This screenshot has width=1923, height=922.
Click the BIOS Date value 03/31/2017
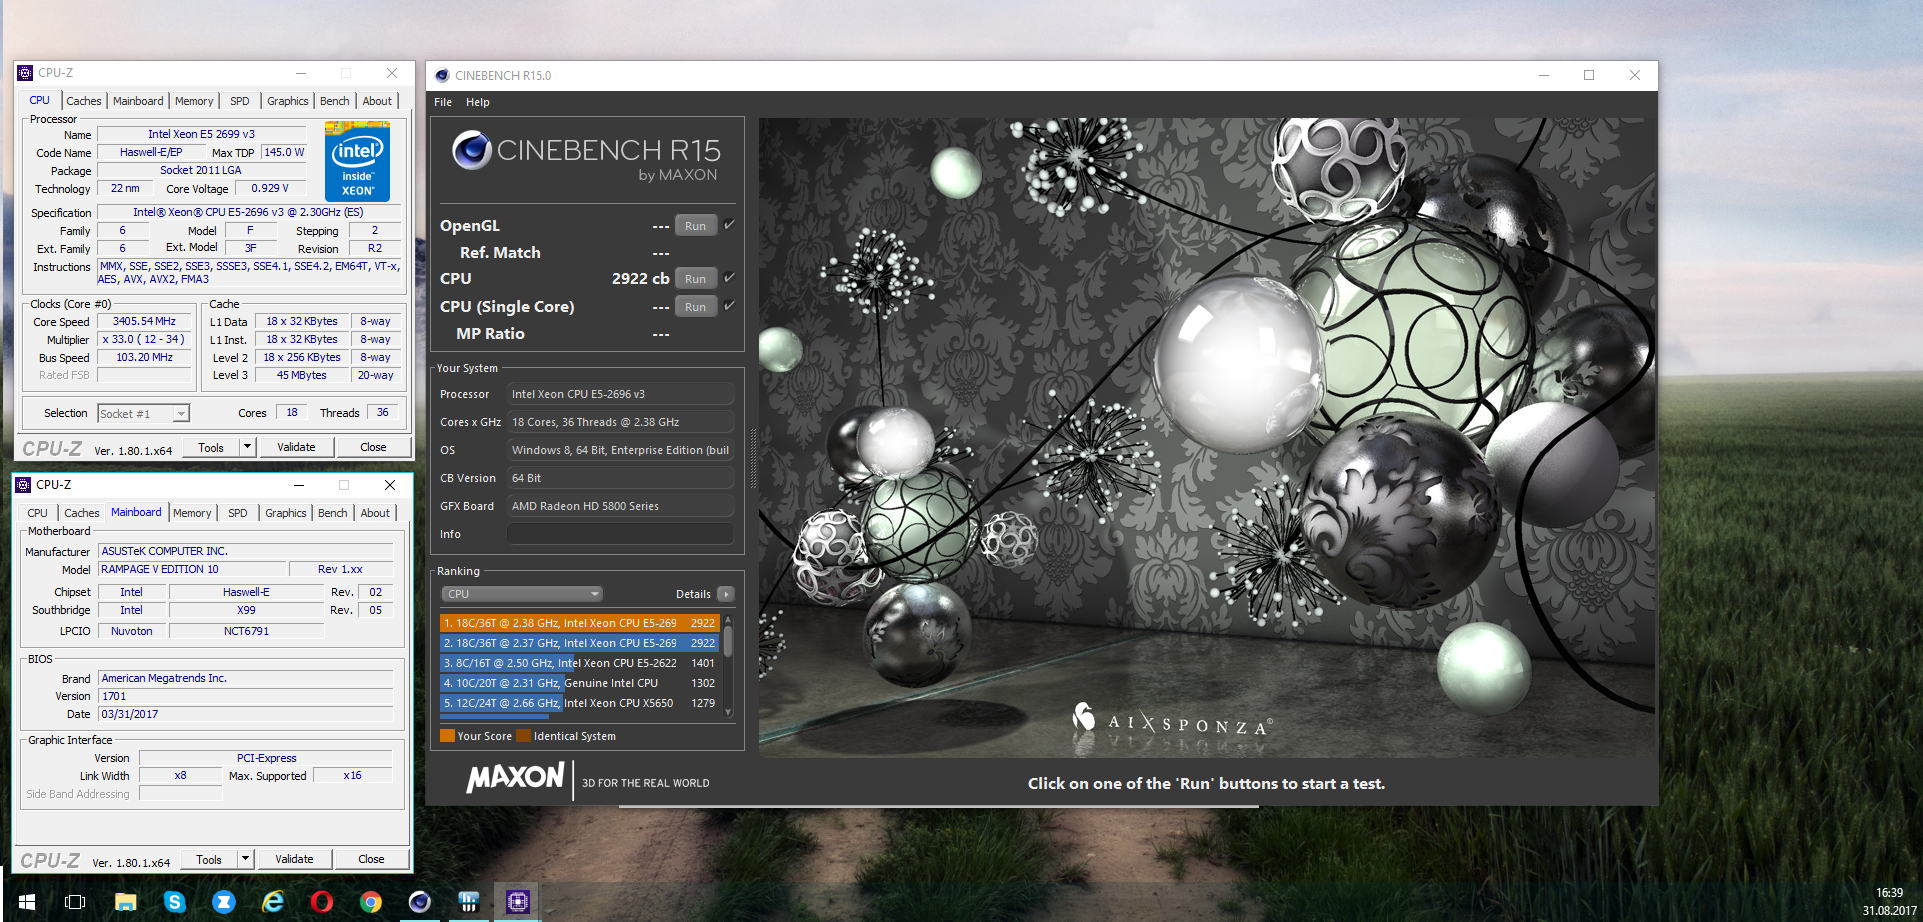(245, 714)
